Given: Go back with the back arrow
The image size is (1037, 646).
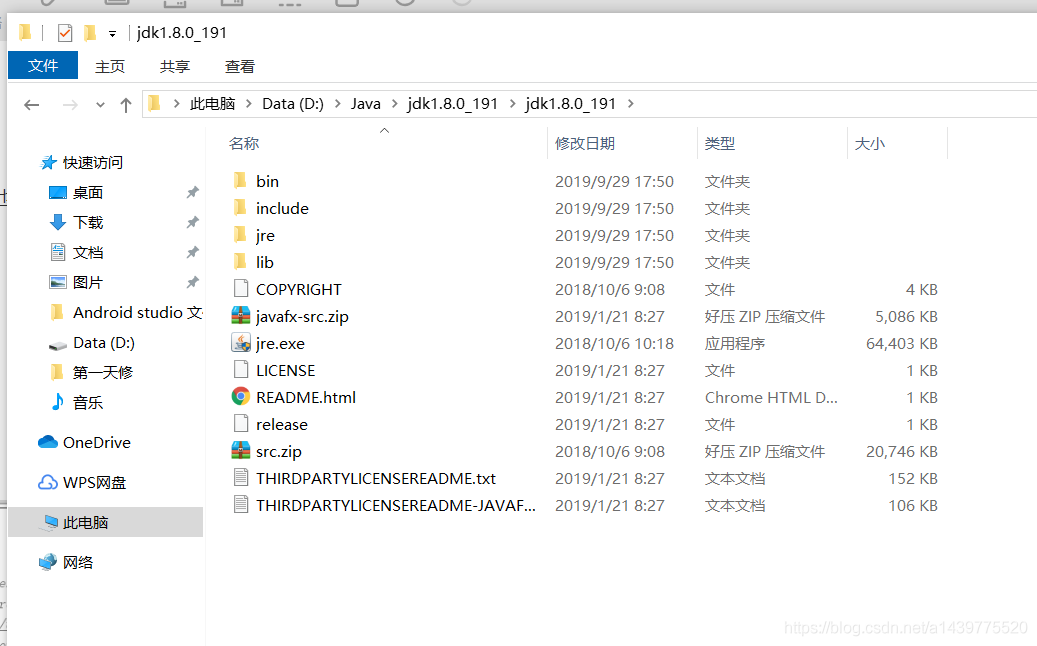Looking at the screenshot, I should click(31, 104).
